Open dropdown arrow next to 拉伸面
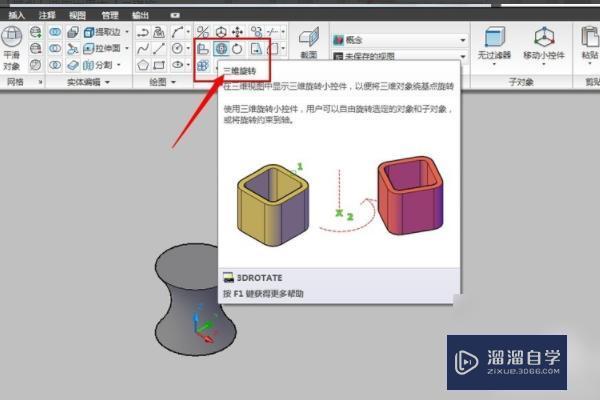The image size is (600, 400). point(127,49)
